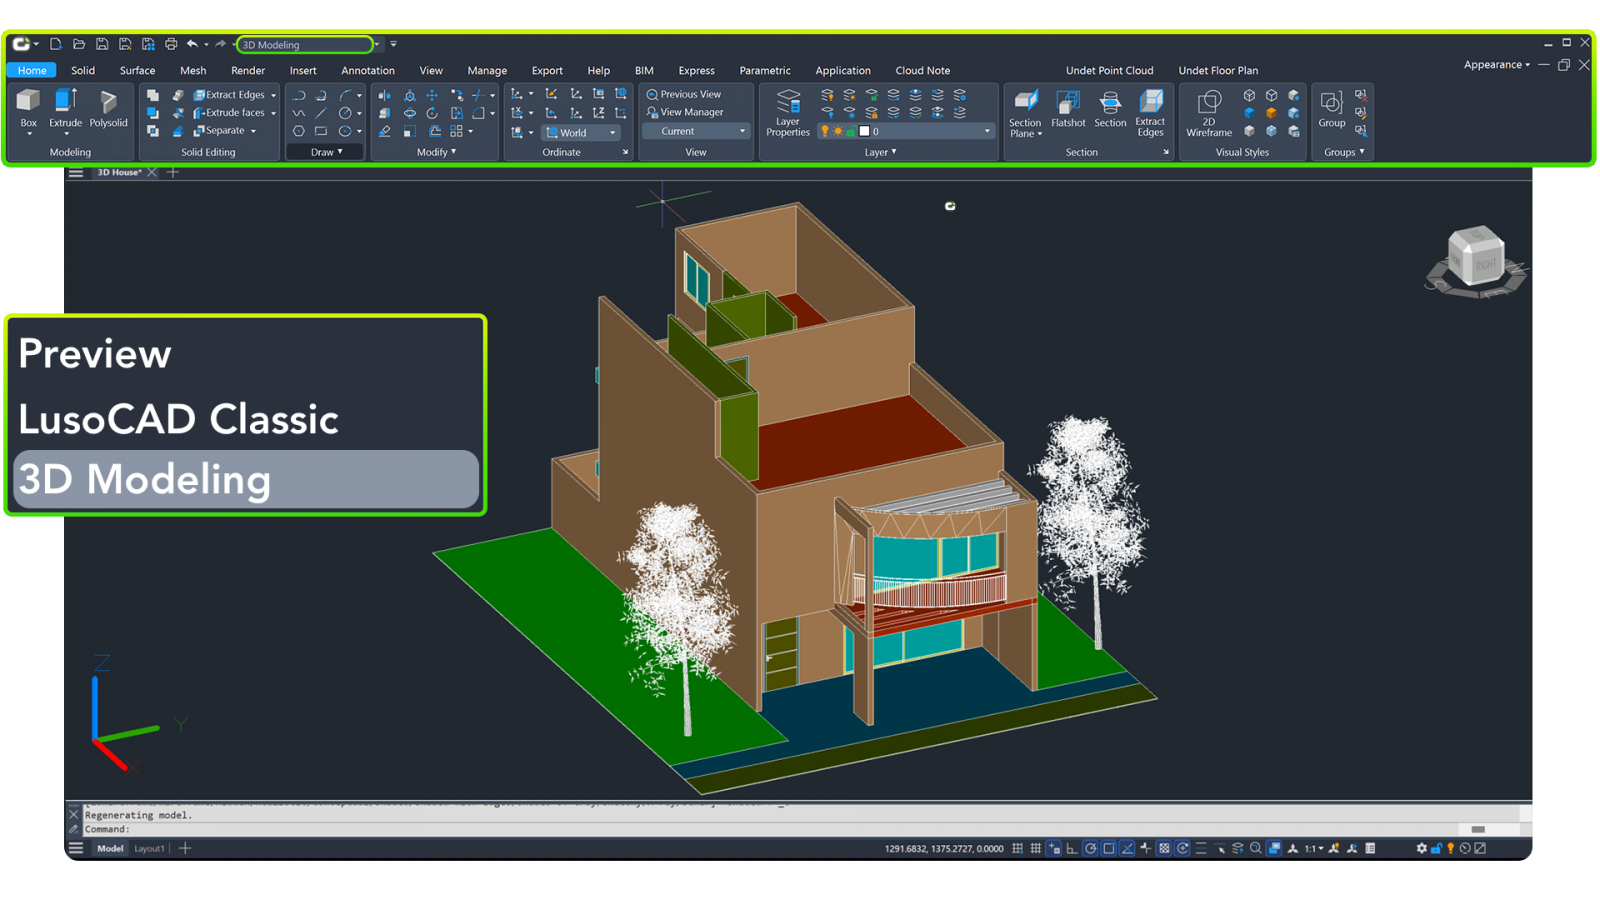This screenshot has width=1600, height=900.
Task: Open Appearance dropdown menu
Action: [1496, 64]
